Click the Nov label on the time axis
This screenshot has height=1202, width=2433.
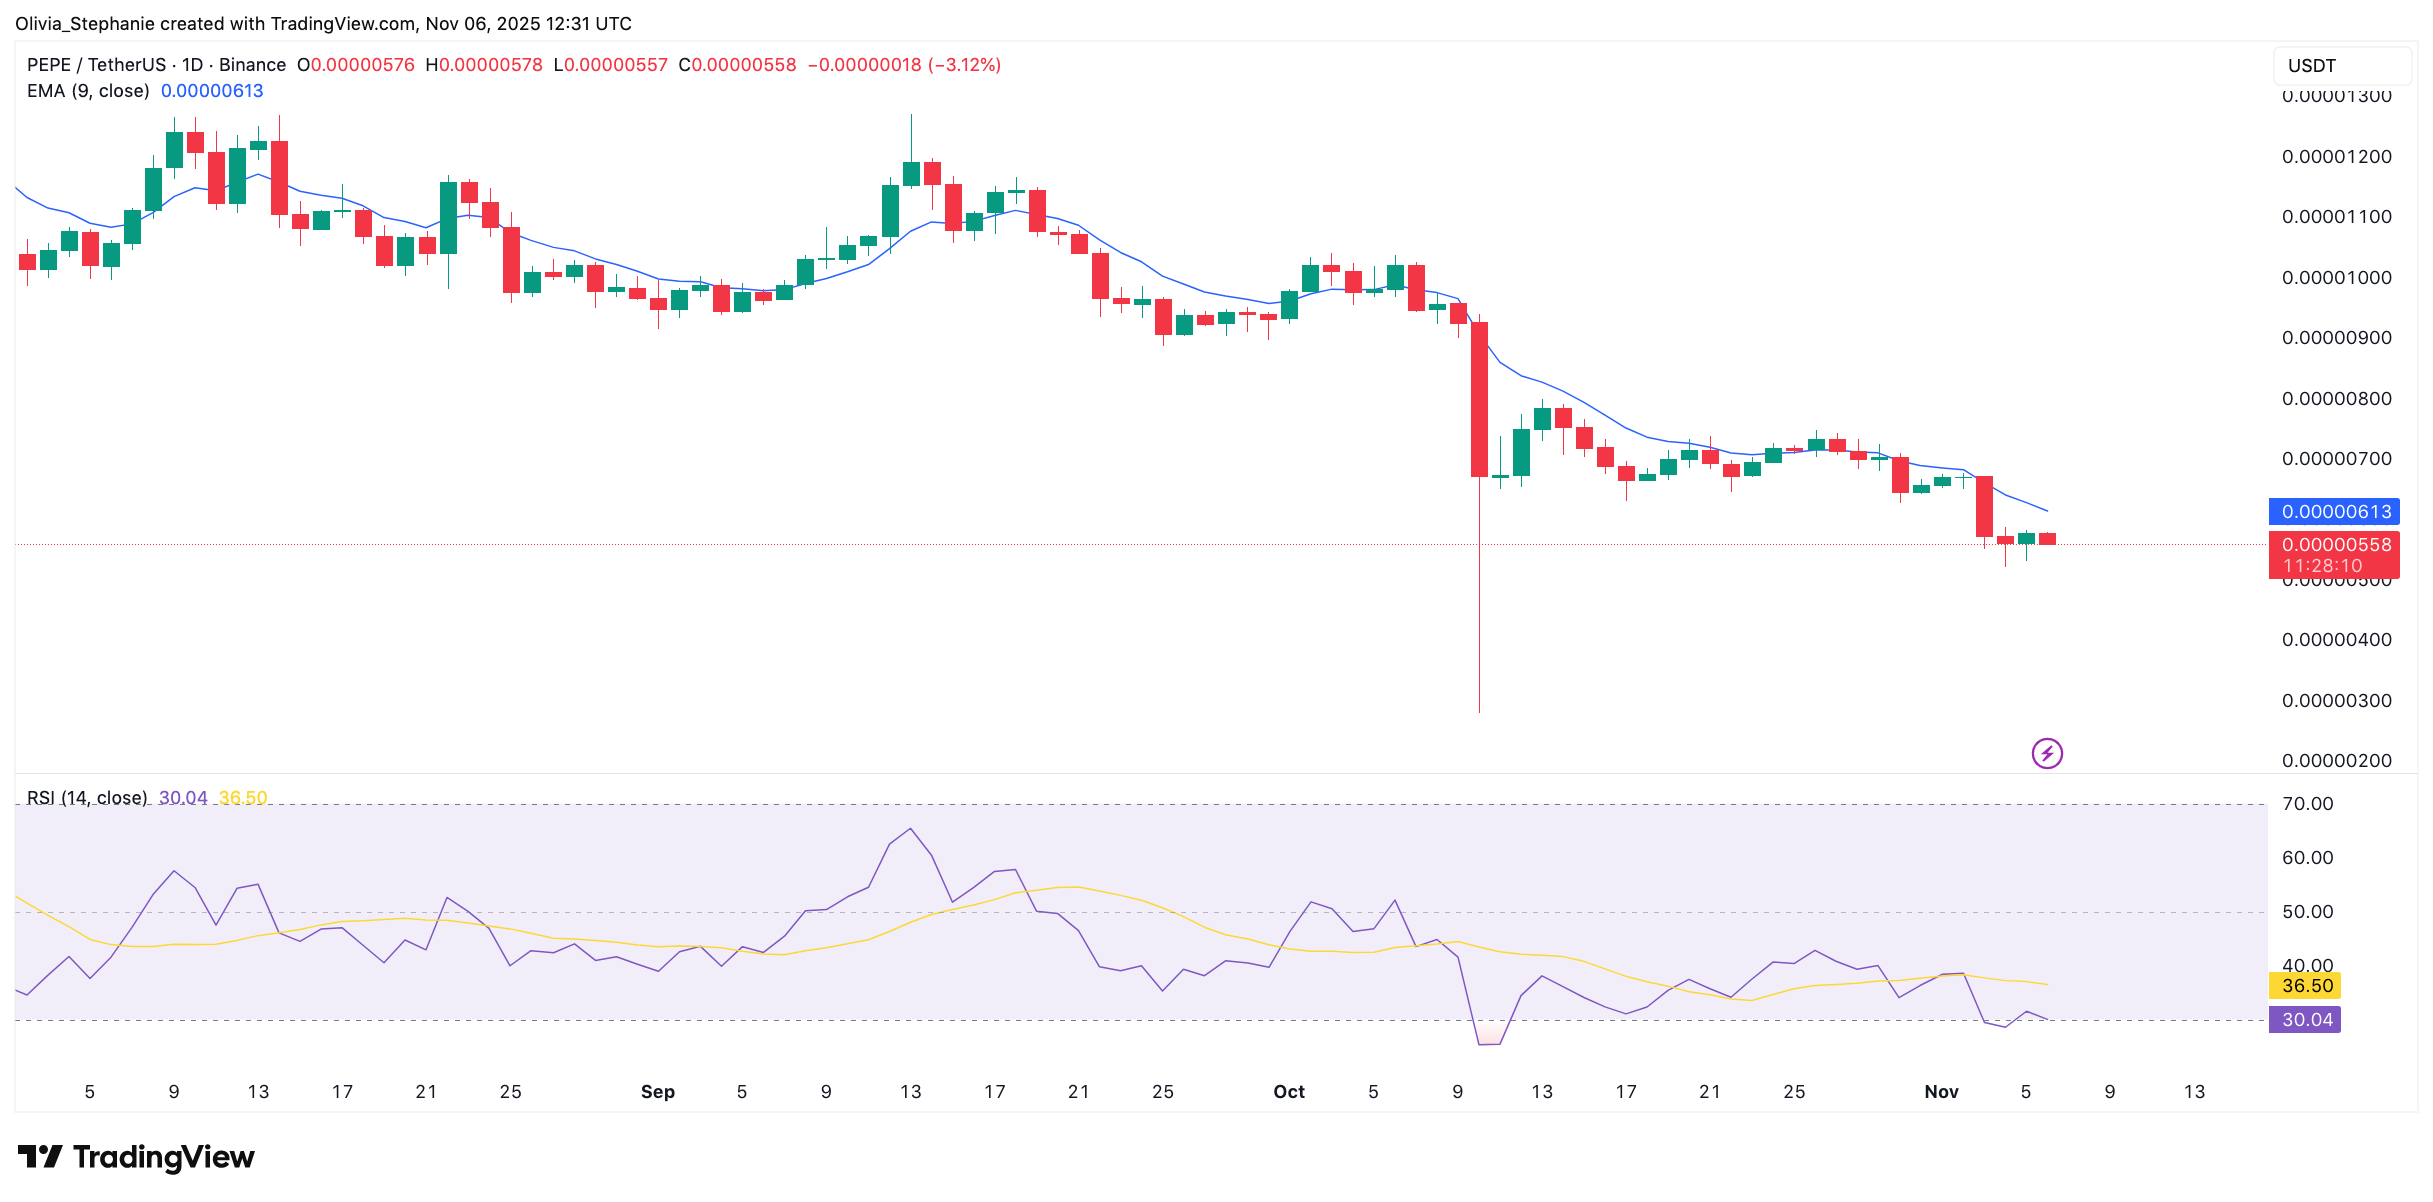click(x=1941, y=1092)
